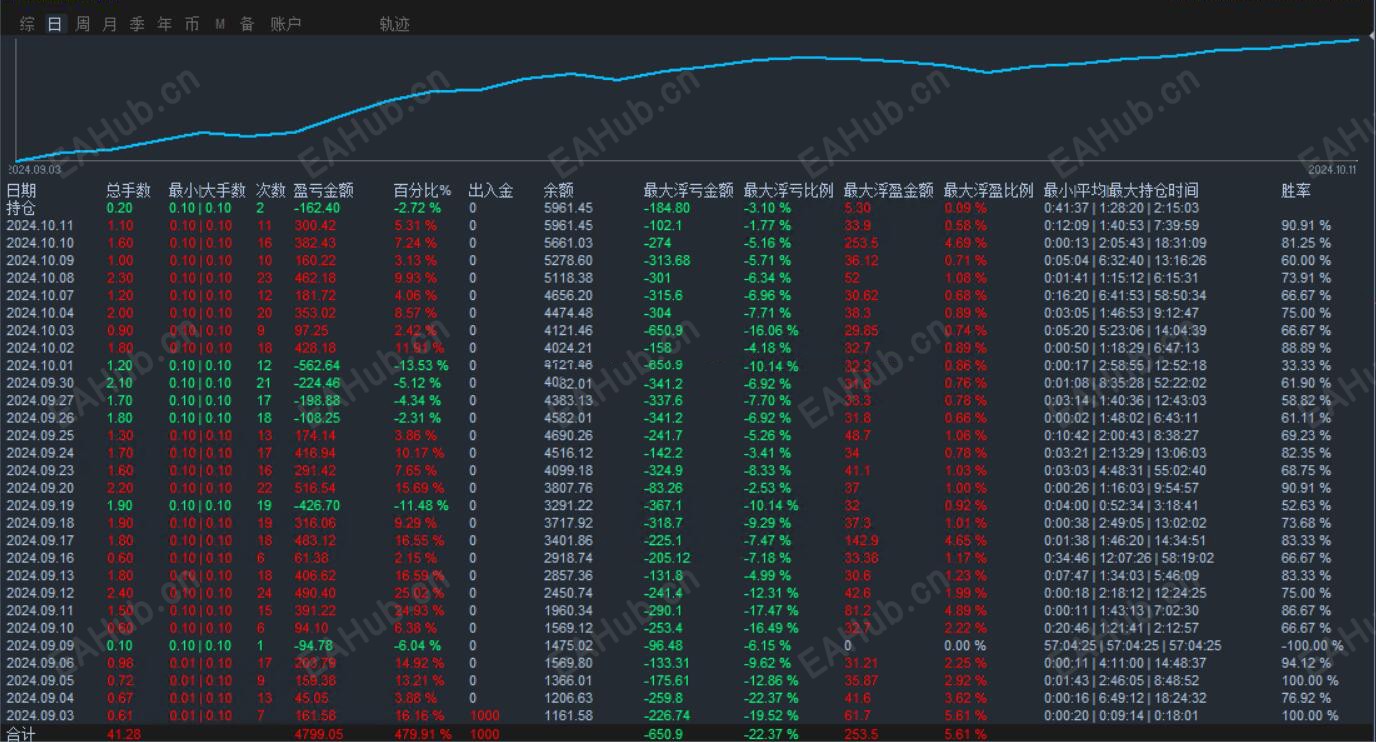1376x742 pixels.
Task: Click the 最小|大手数 column header
Action: 207,190
